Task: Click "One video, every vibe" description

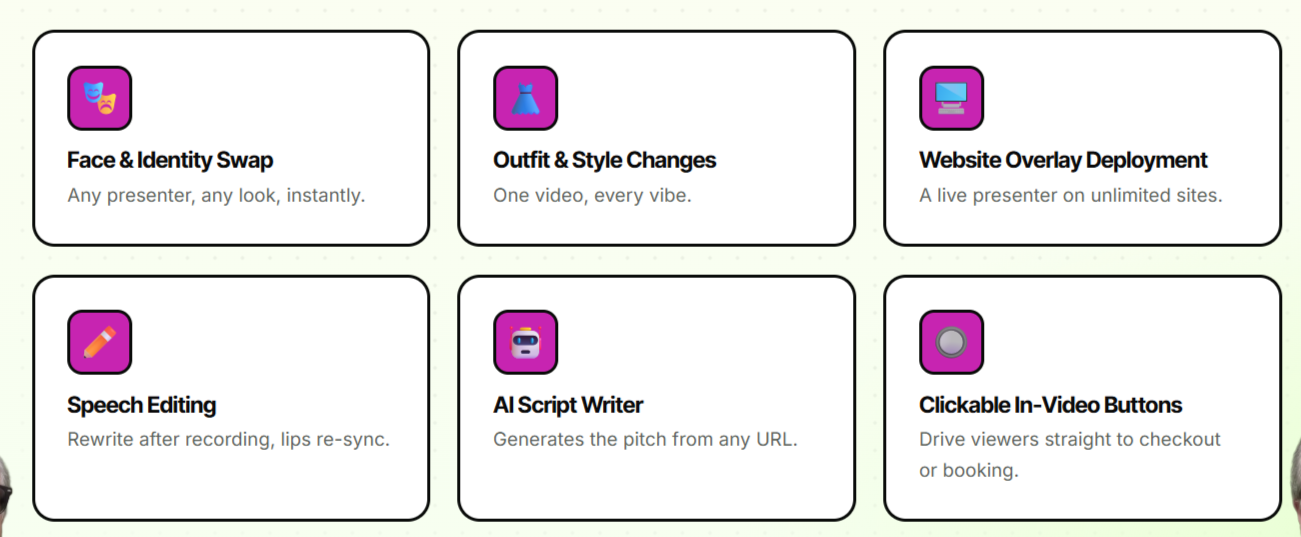Action: [592, 196]
